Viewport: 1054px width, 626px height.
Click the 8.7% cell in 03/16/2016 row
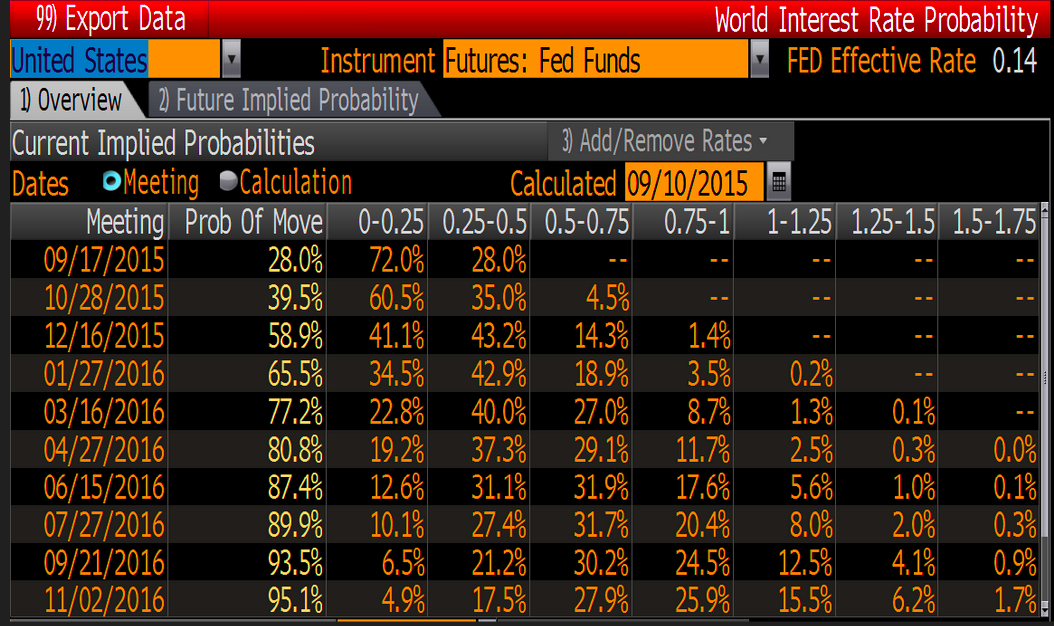709,411
